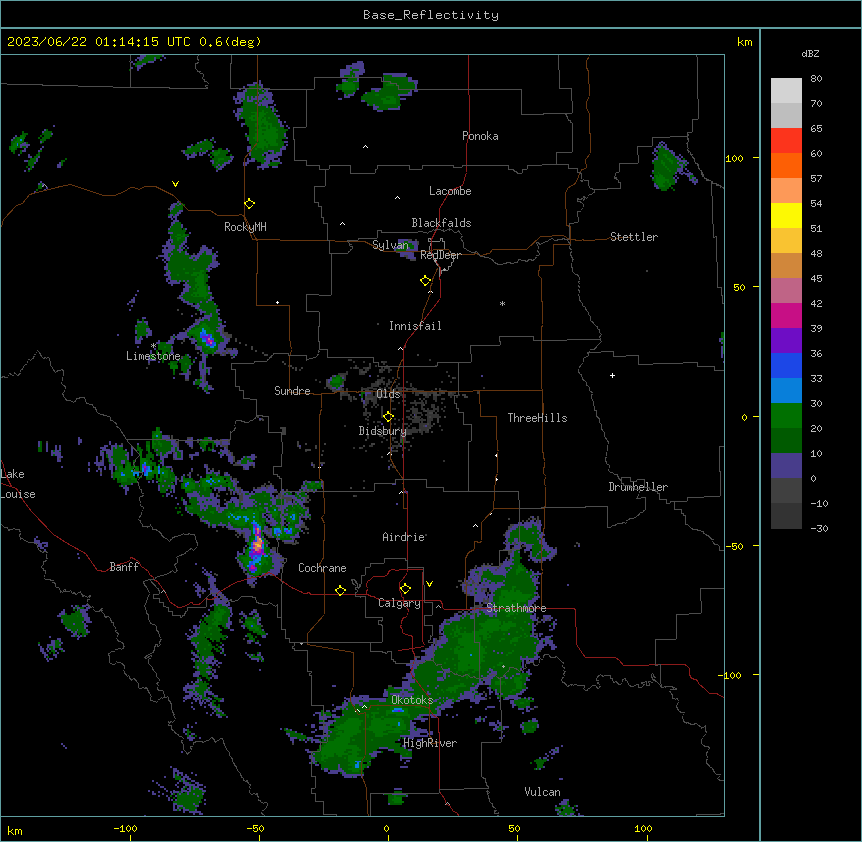
Task: Click the blue-purple storm cell east of Limestone
Action: pyautogui.click(x=207, y=337)
